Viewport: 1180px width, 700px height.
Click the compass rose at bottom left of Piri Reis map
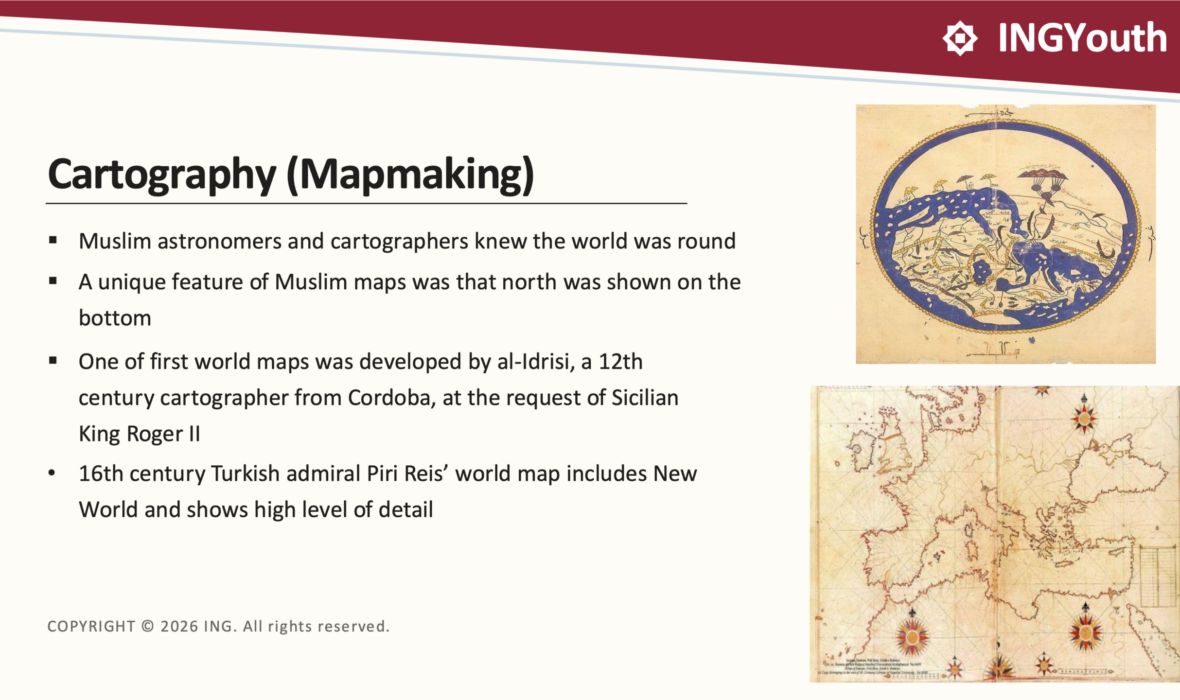pos(912,636)
